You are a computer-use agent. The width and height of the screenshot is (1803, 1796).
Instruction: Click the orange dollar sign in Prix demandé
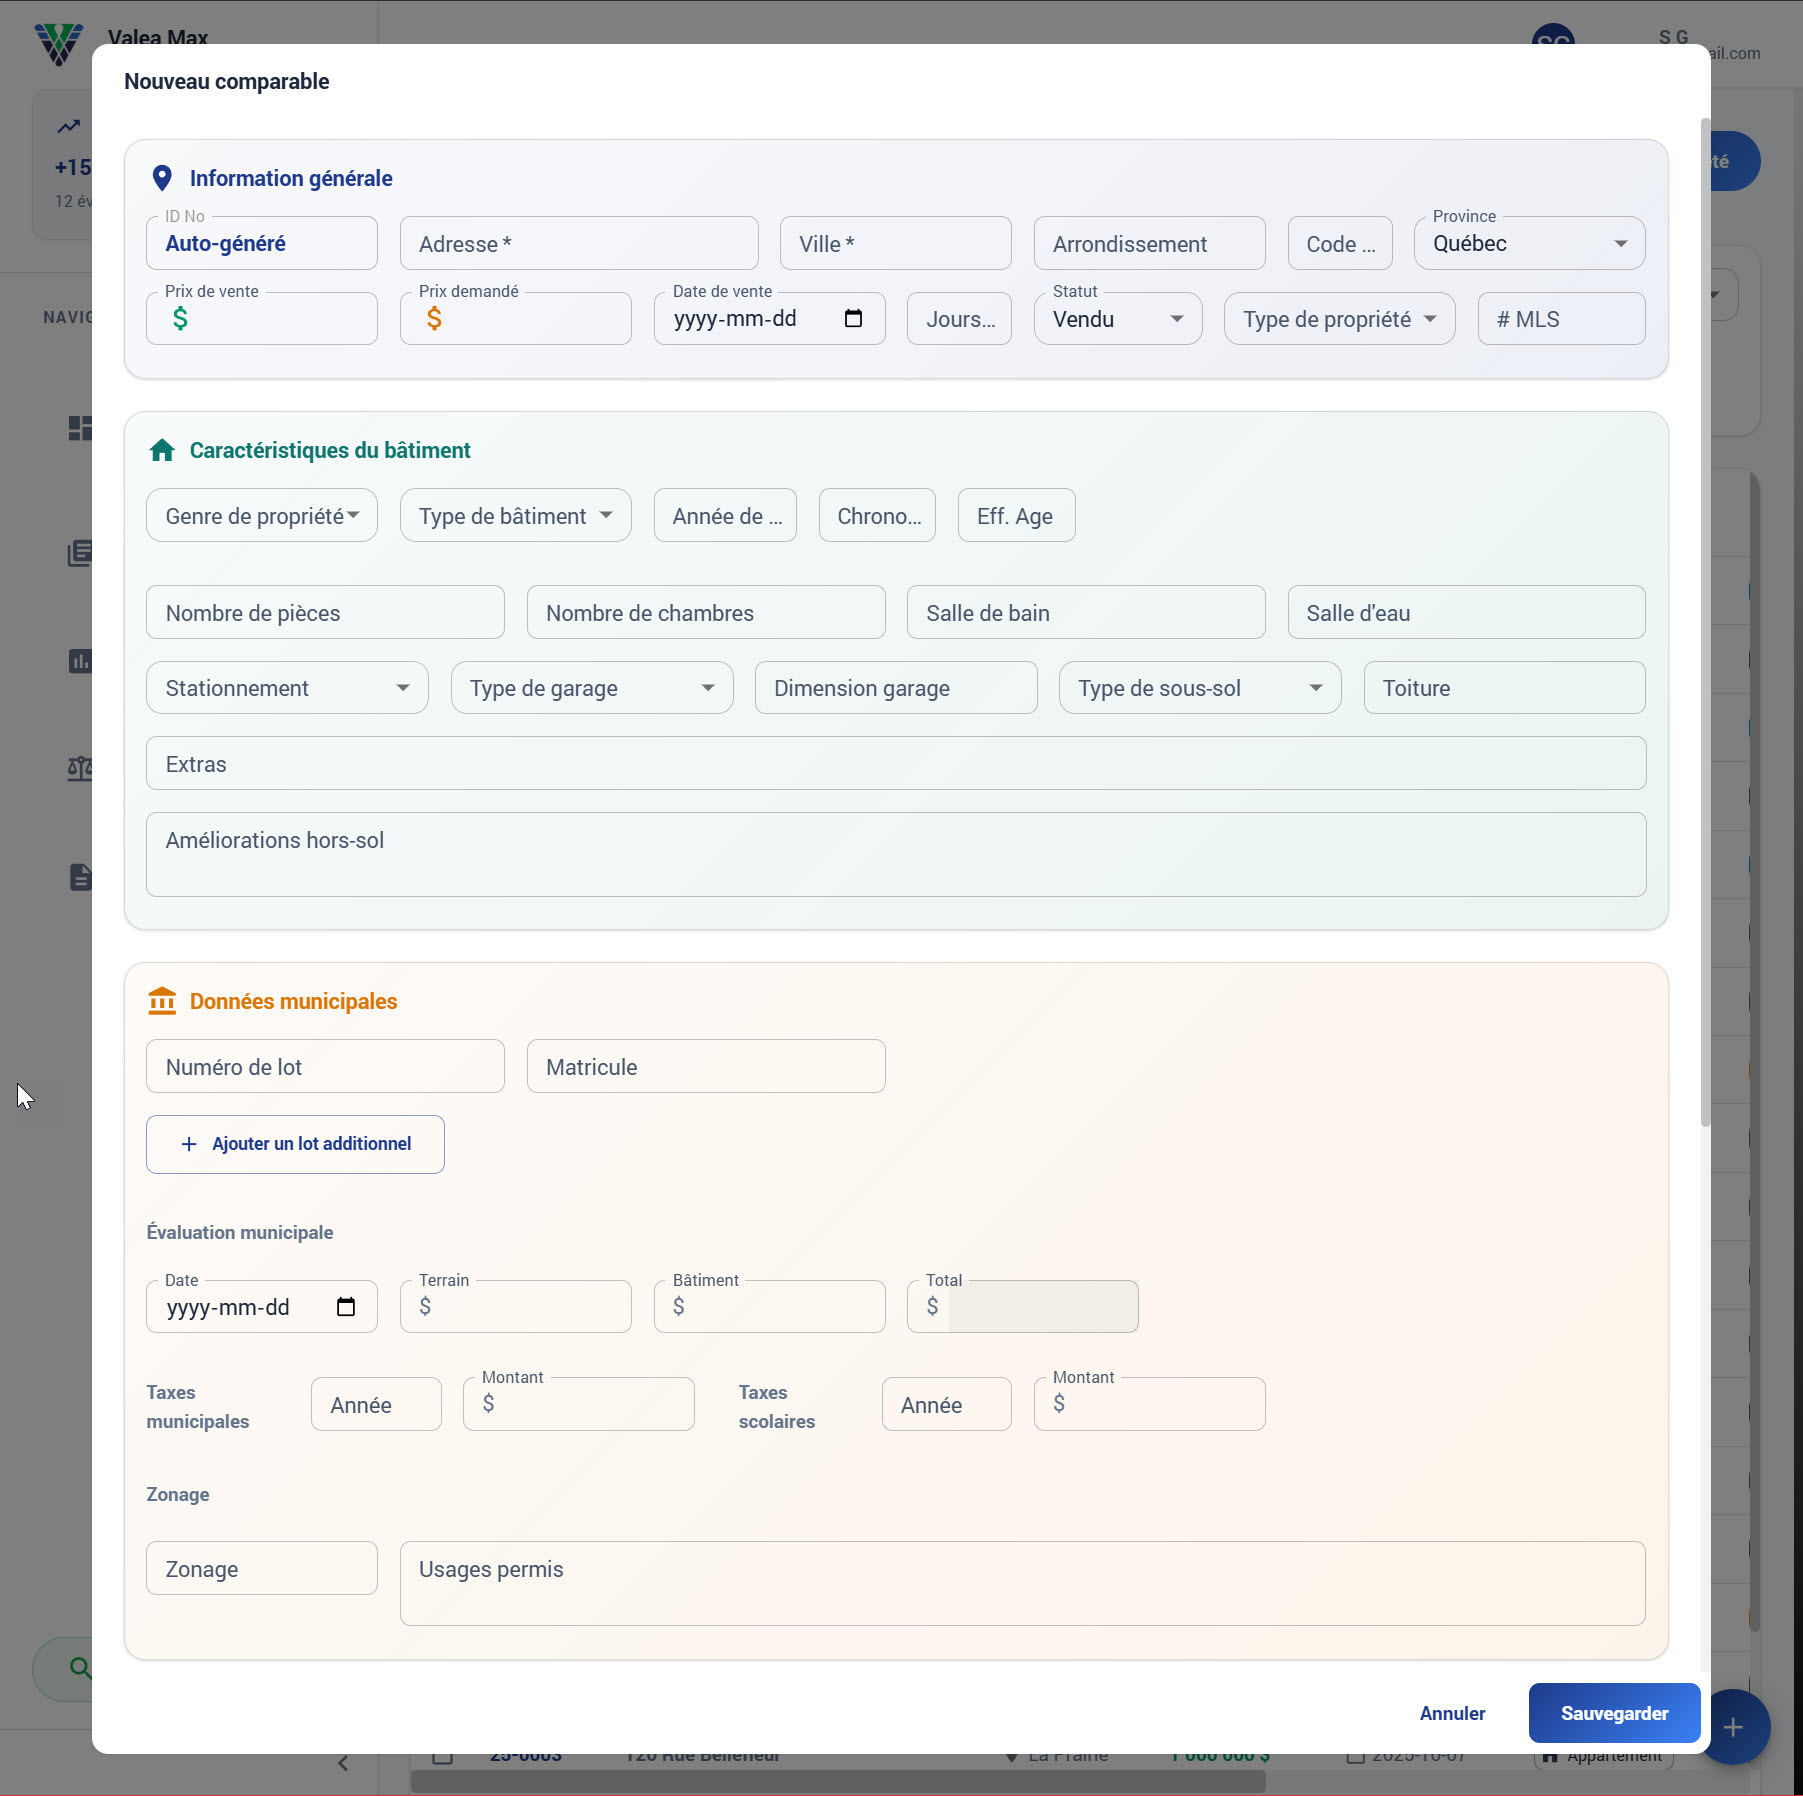pos(434,319)
